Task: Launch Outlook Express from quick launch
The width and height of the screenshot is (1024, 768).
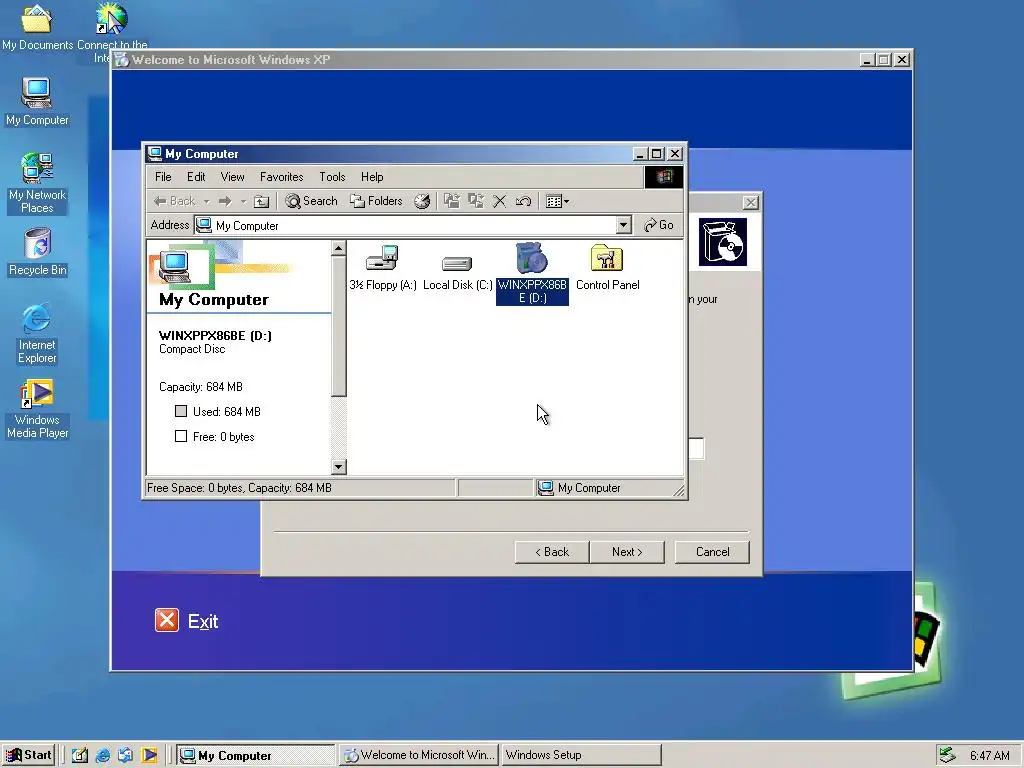Action: click(125, 756)
